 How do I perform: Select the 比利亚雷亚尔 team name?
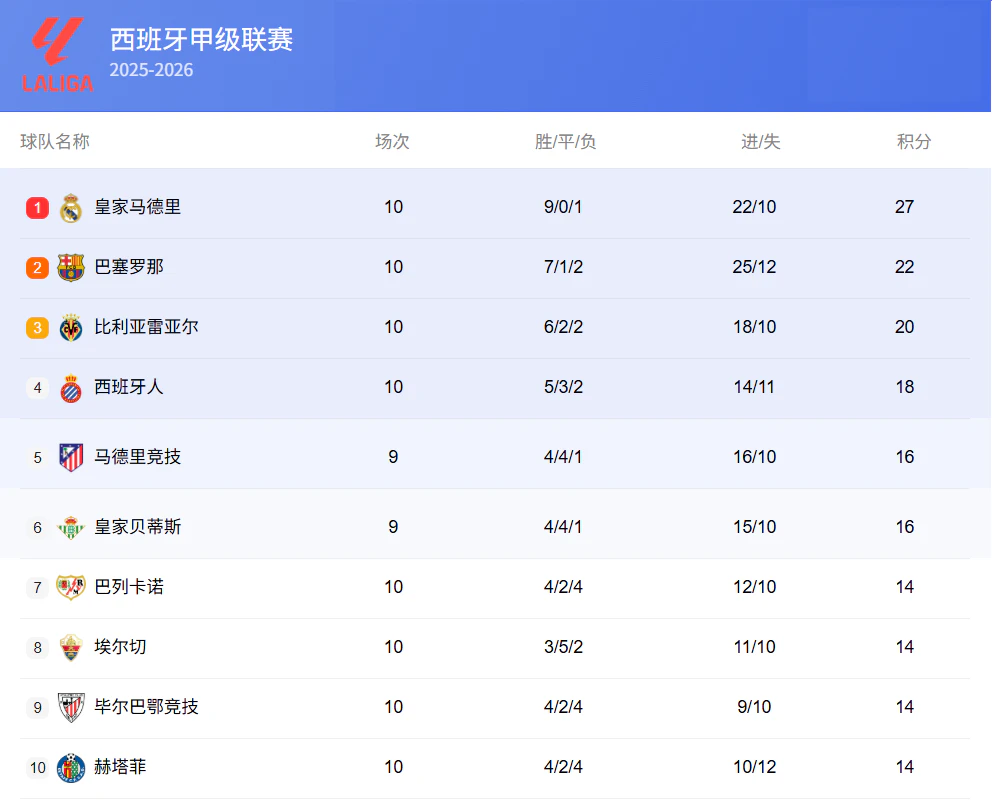[x=146, y=327]
